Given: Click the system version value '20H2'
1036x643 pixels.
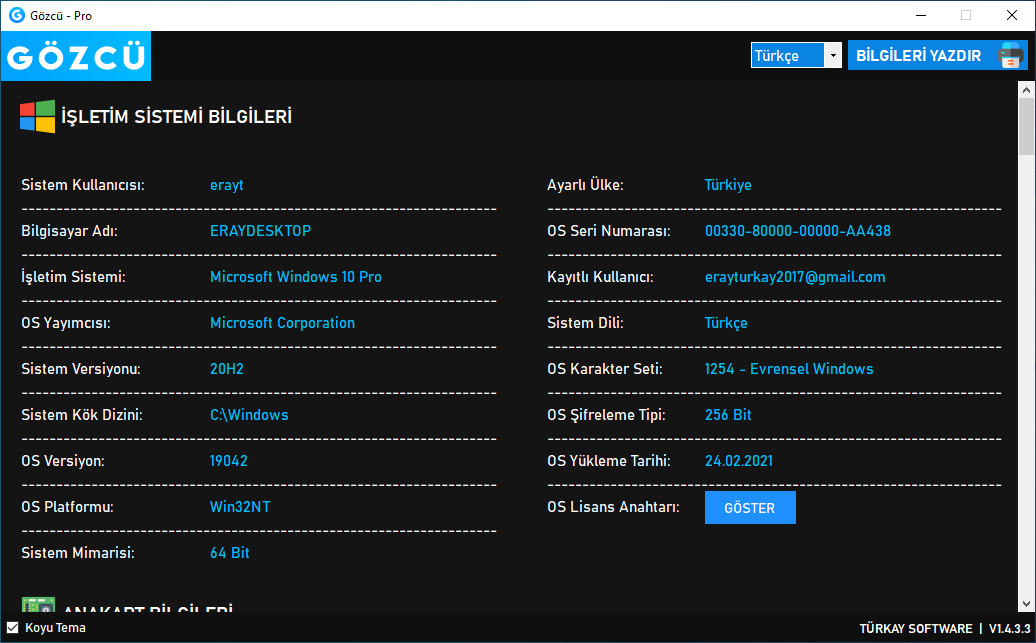Looking at the screenshot, I should [x=227, y=369].
